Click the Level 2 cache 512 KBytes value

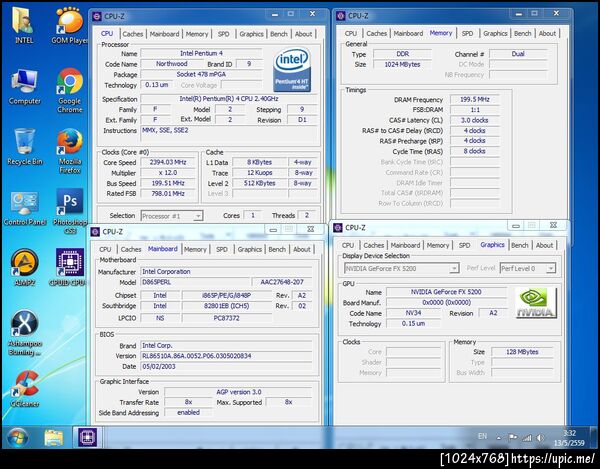tap(260, 183)
